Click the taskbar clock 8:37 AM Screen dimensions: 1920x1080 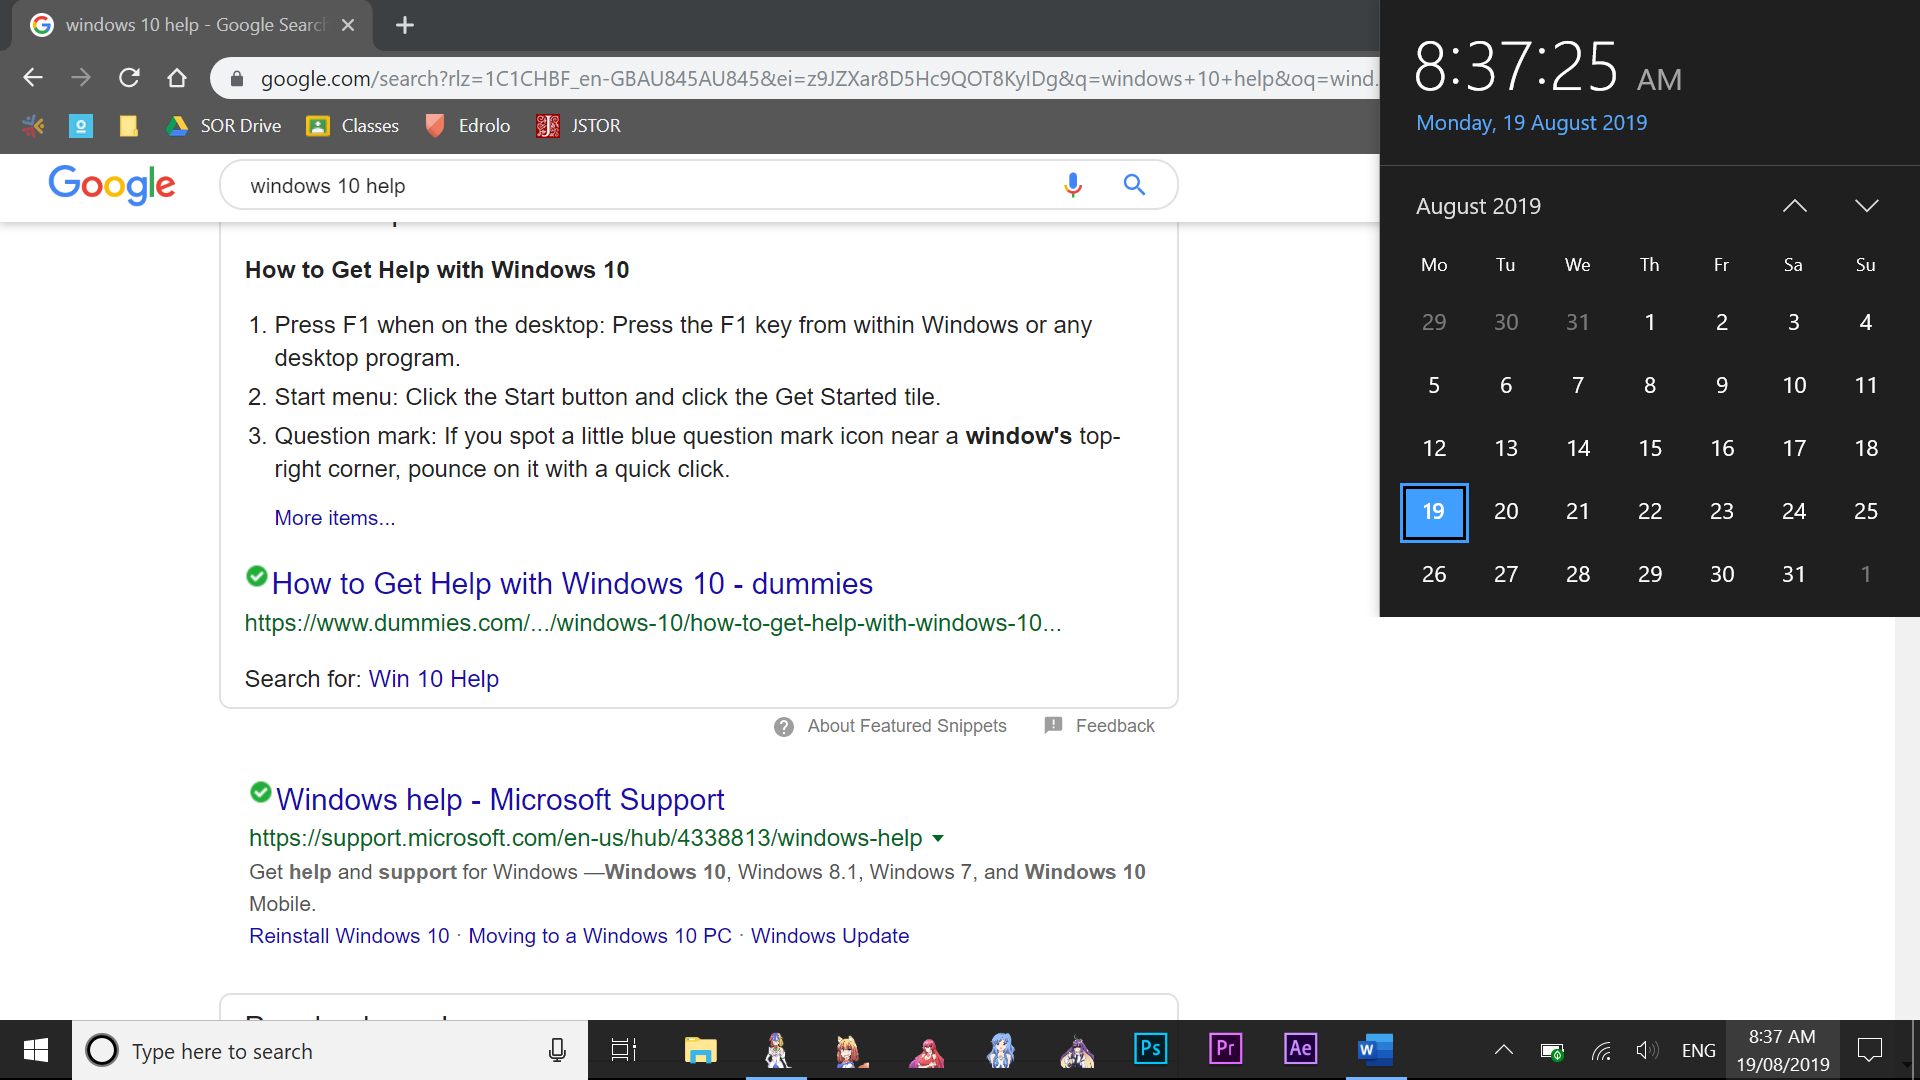(x=1782, y=1050)
